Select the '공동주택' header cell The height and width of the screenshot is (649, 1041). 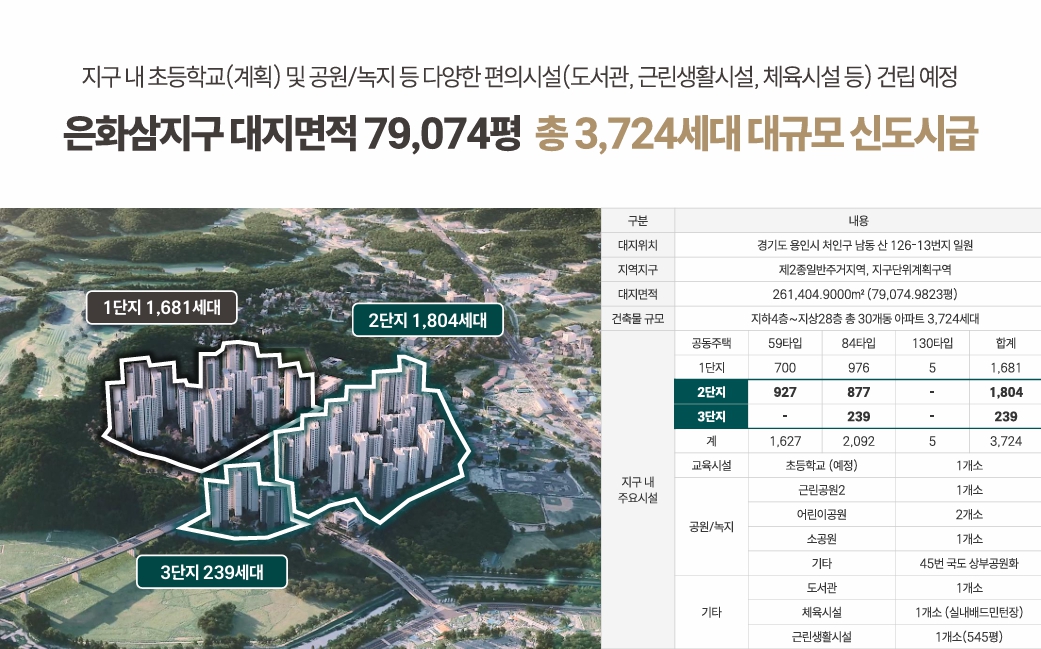click(711, 343)
